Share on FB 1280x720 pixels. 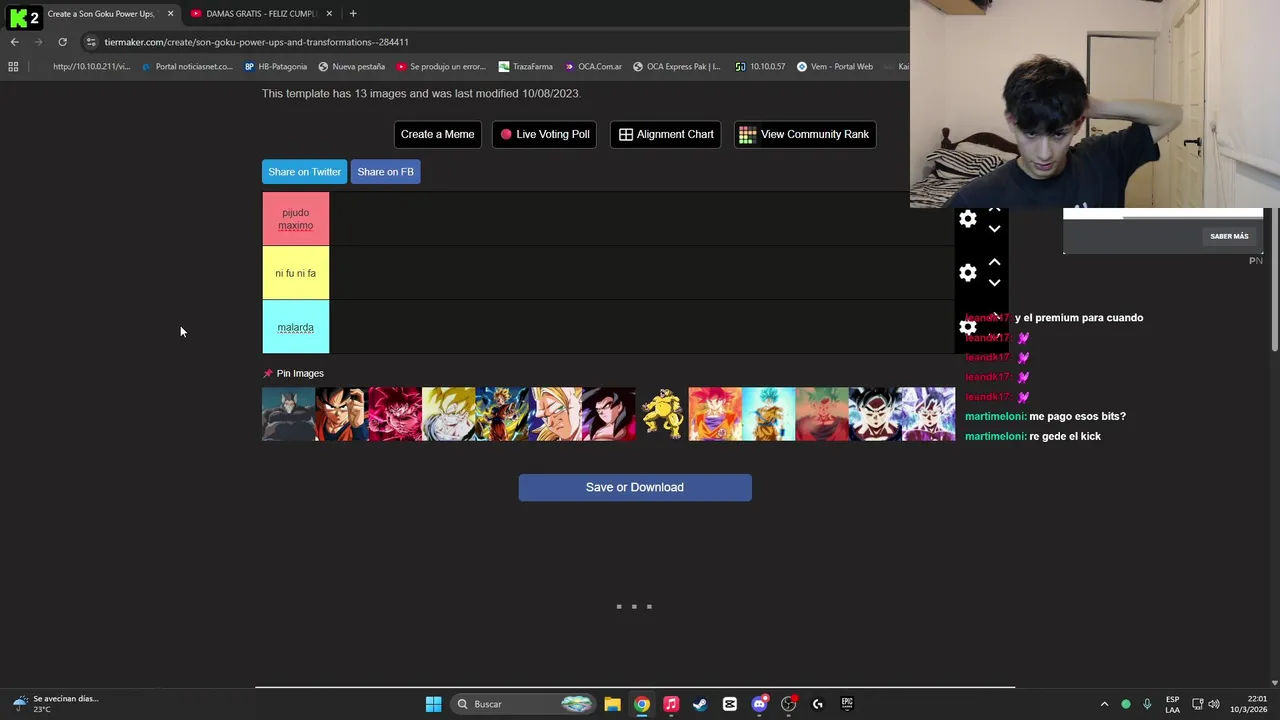coord(385,172)
